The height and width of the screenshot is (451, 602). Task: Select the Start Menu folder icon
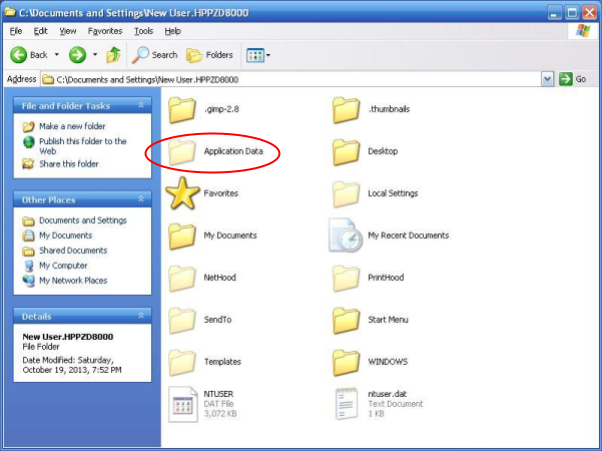point(346,321)
